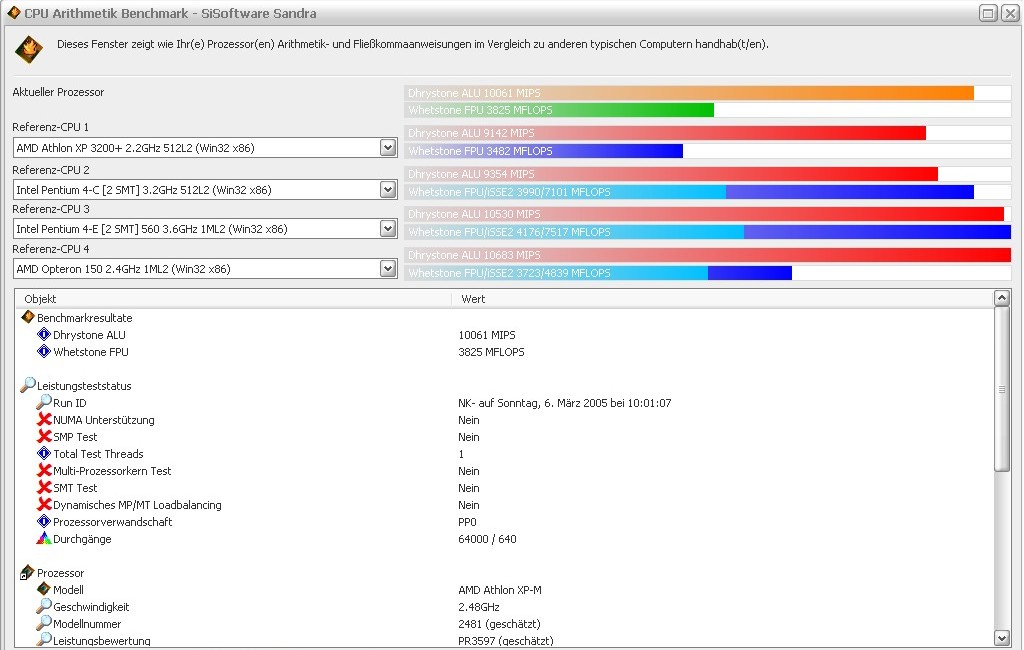Click the value 10061 MIPS in the list

(x=487, y=335)
